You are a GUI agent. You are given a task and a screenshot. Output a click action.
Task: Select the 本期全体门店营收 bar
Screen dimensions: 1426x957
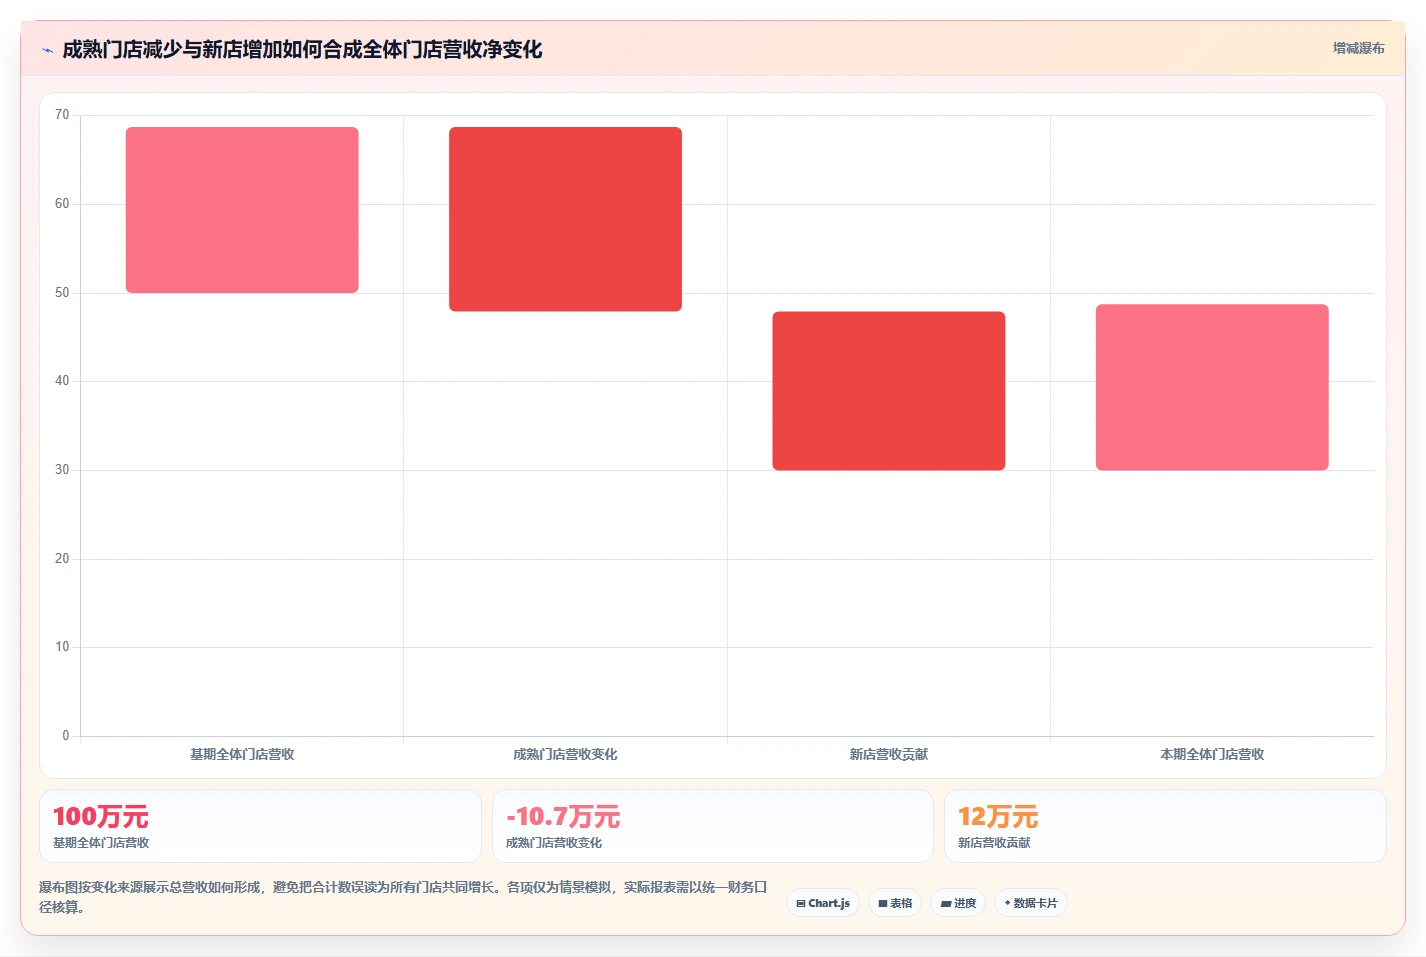click(1212, 387)
